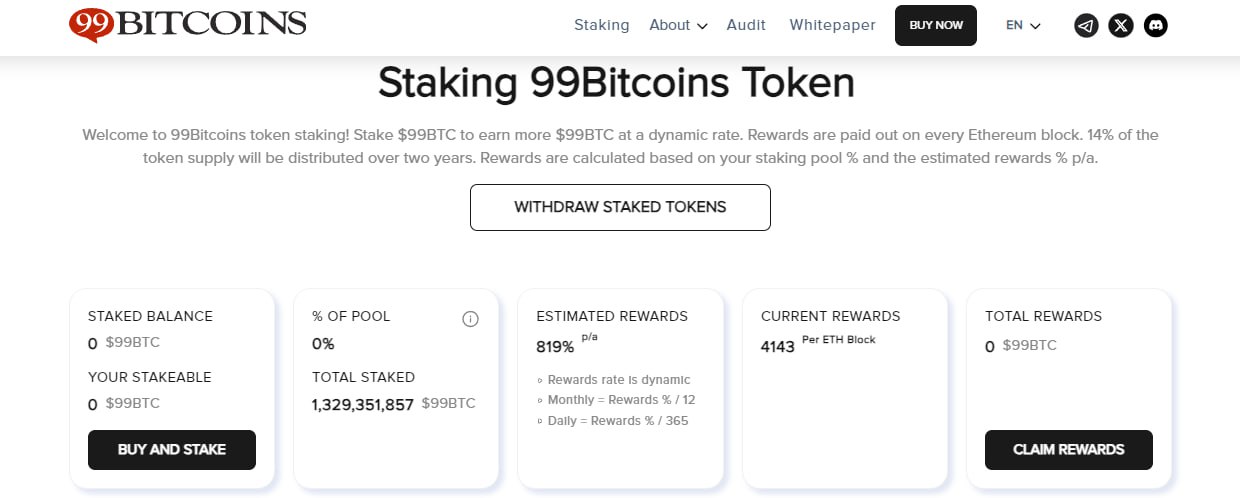Image resolution: width=1240 pixels, height=498 pixels.
Task: Click the CLAIM REWARDS button
Action: tap(1069, 450)
